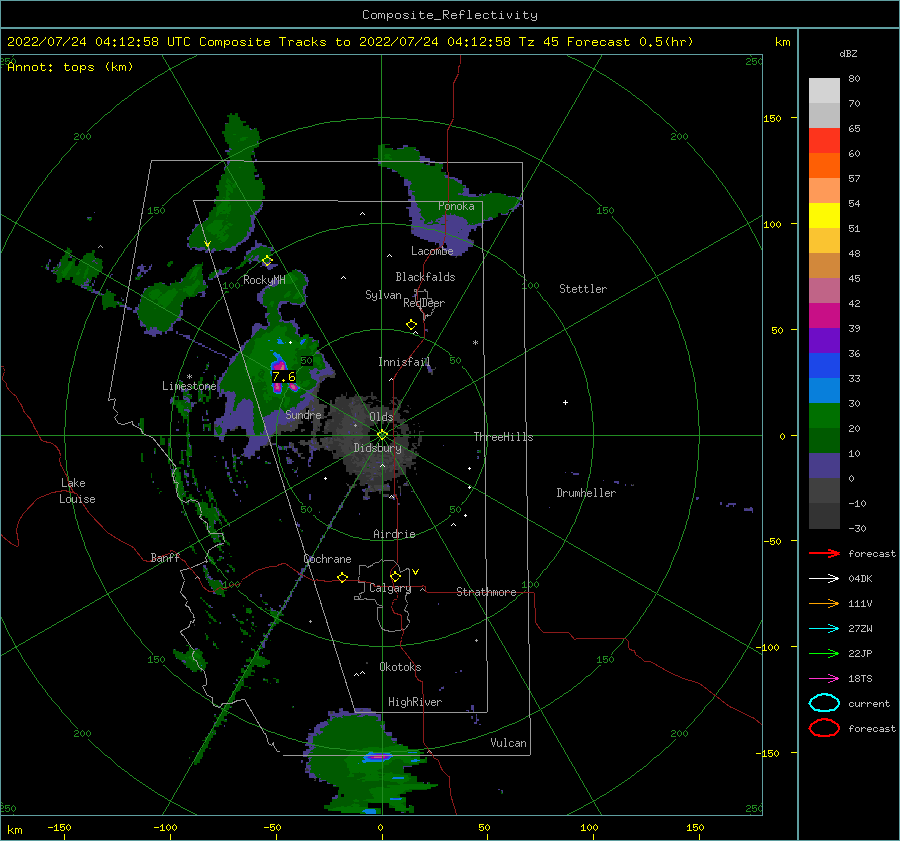Image resolution: width=900 pixels, height=841 pixels.
Task: Click the Olds label
Action: click(381, 417)
